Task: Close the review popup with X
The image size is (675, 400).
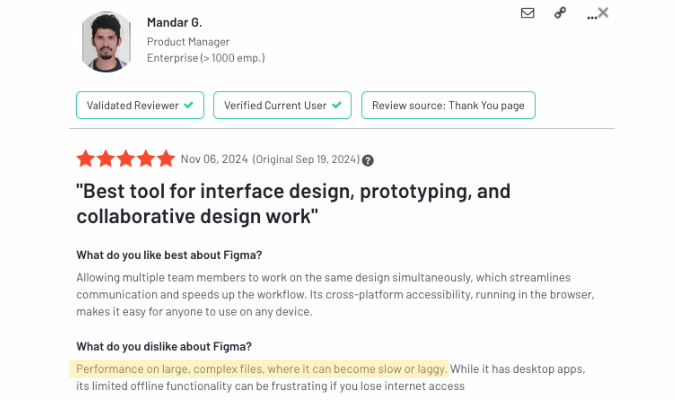Action: (x=603, y=12)
